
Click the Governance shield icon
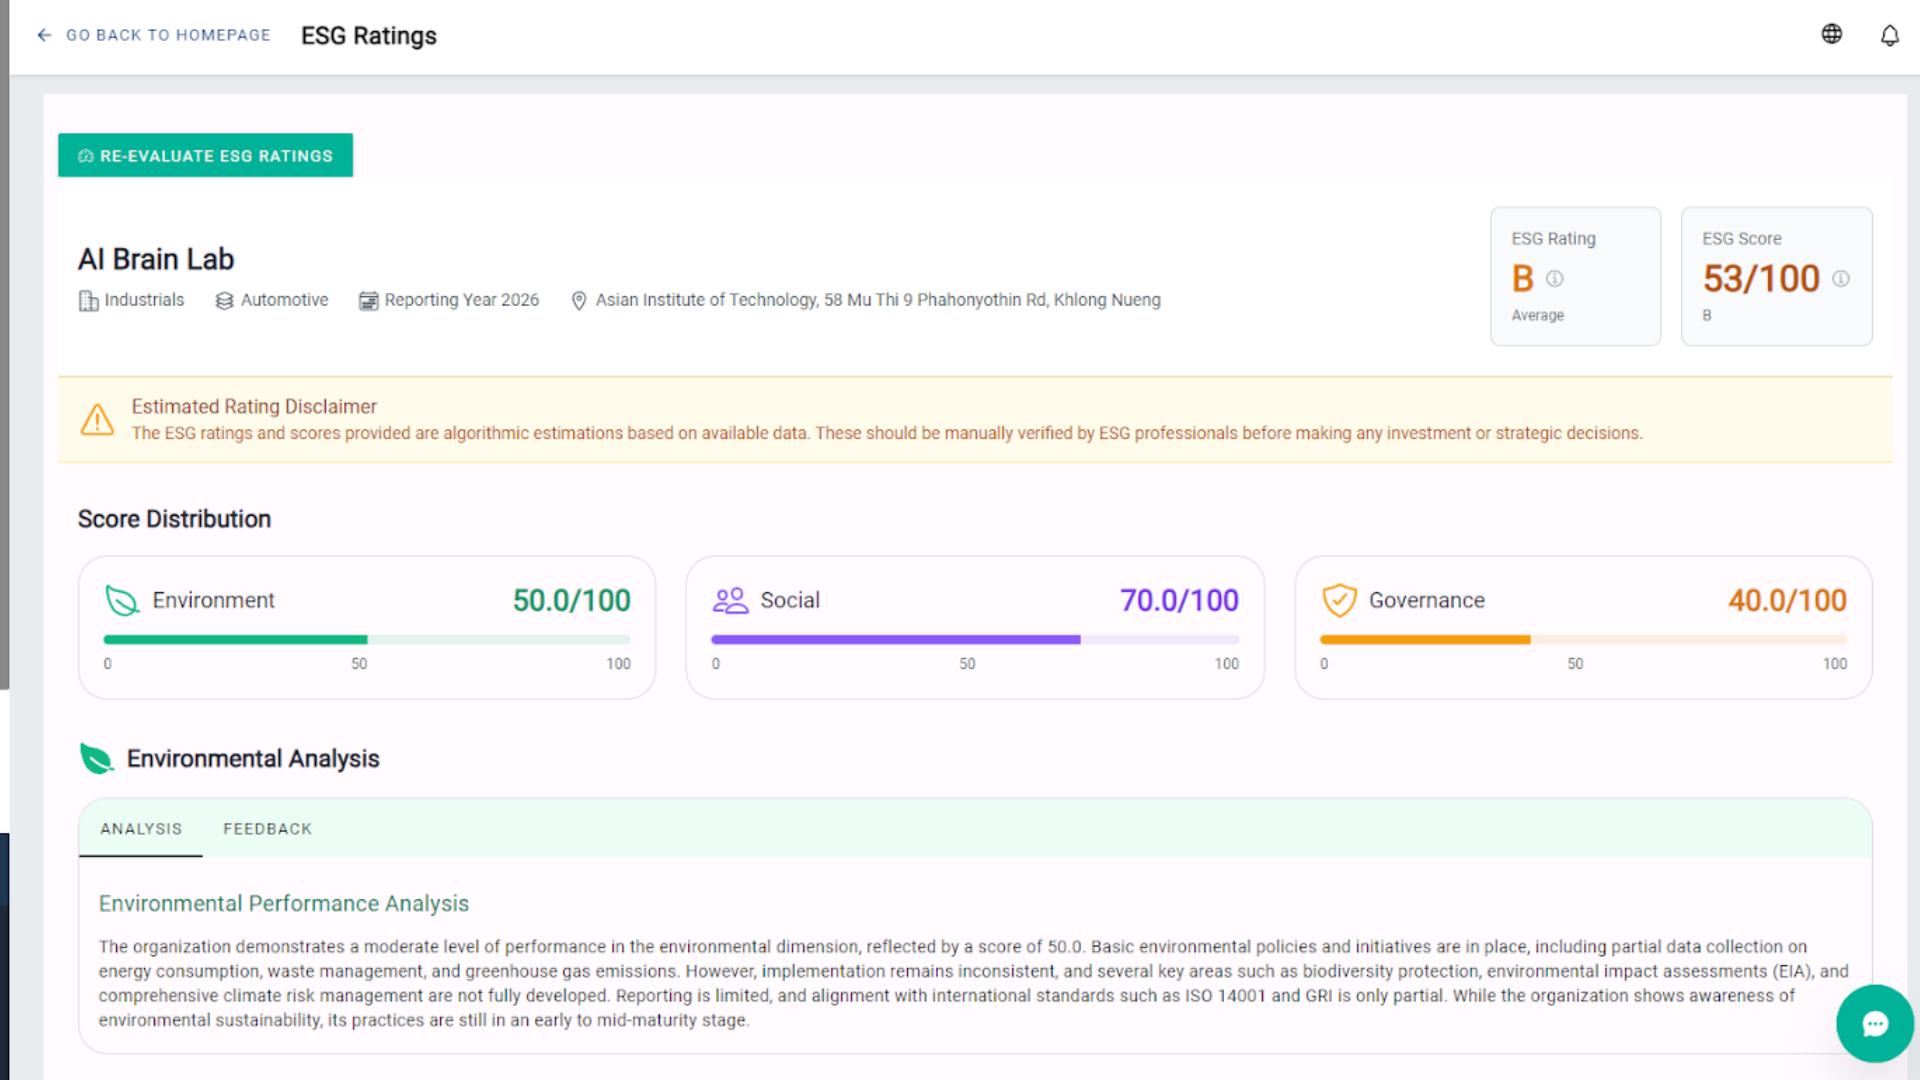coord(1339,600)
